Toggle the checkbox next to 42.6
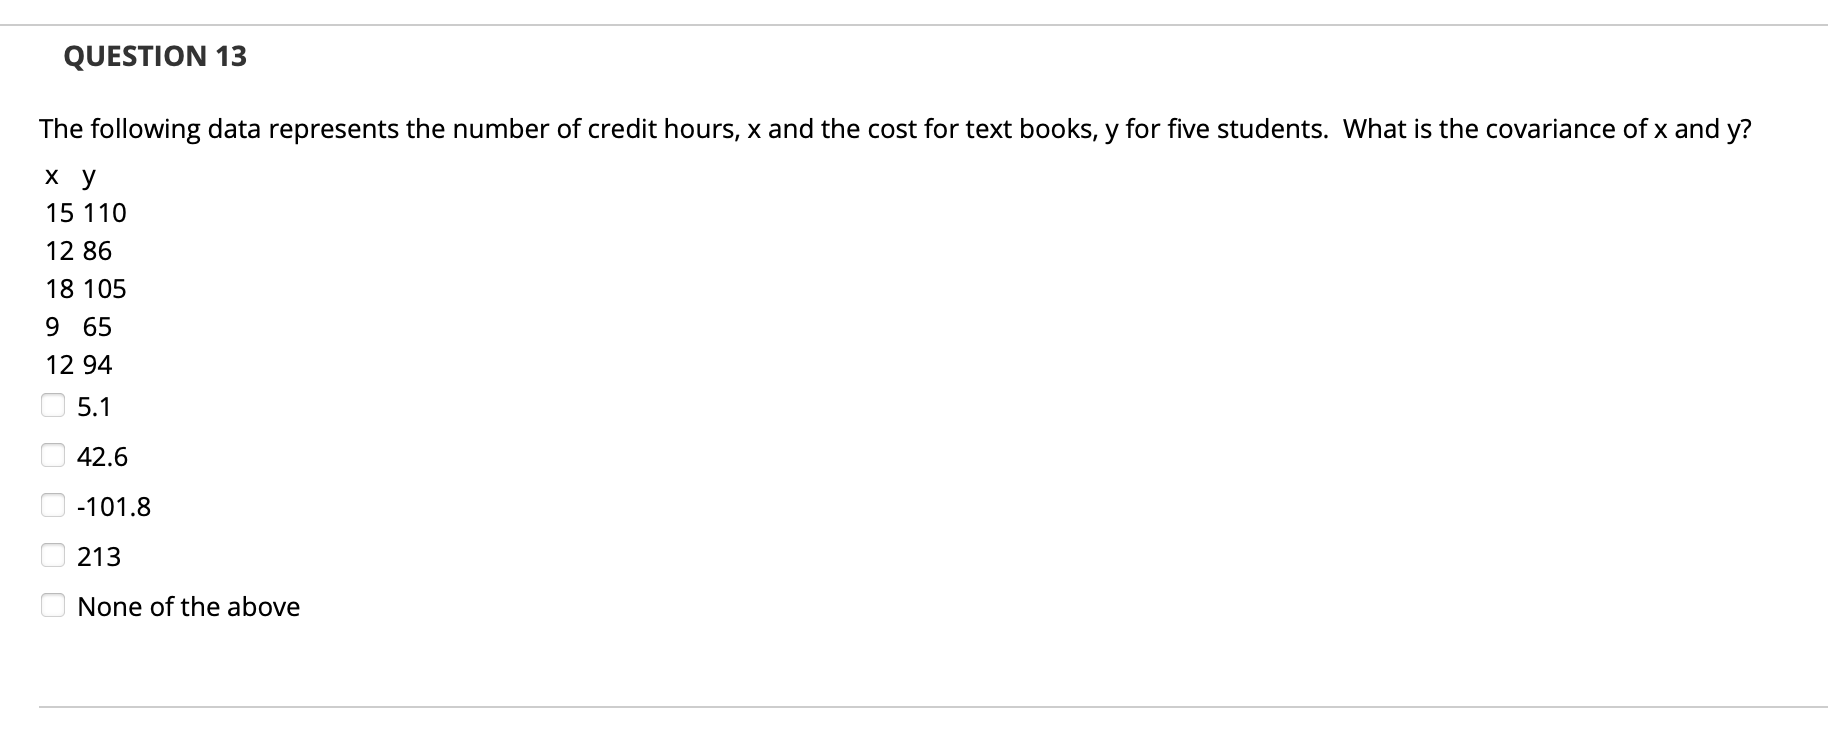Screen dimensions: 1828x747 [53, 452]
